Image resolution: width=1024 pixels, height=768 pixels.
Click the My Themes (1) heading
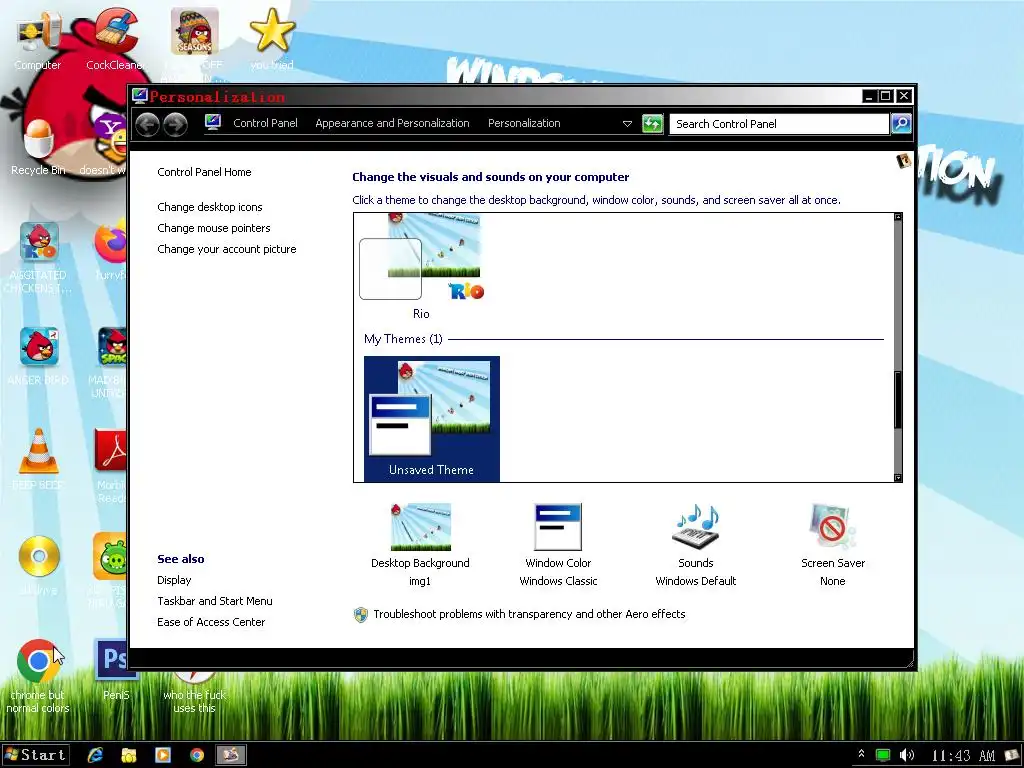coord(403,339)
